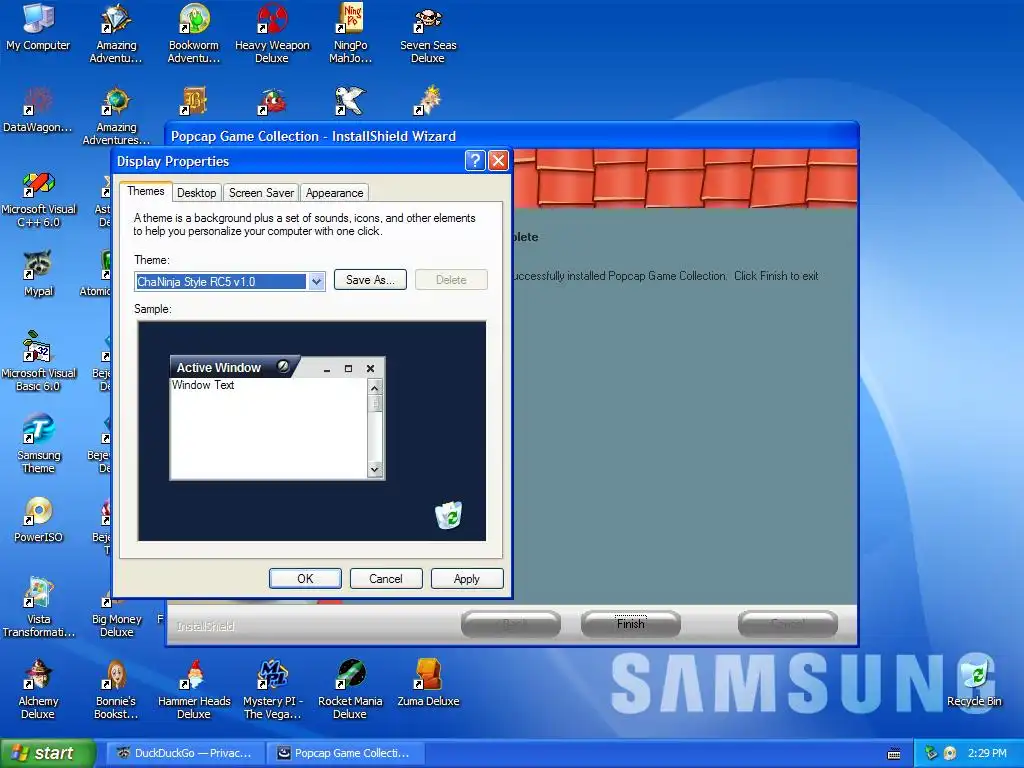Select the Microsoft Visual C++ 6.0 icon
Screen dimensions: 1024x768
[x=38, y=199]
